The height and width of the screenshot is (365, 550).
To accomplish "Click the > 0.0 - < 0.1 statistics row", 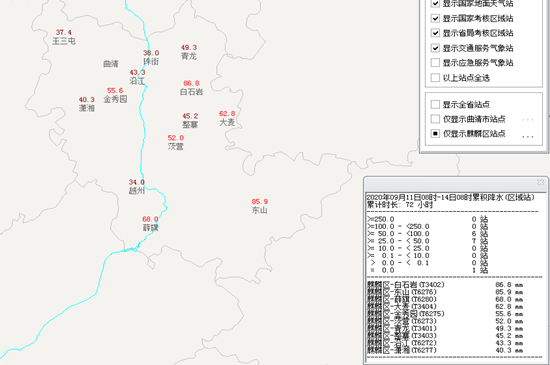I will 428,263.
